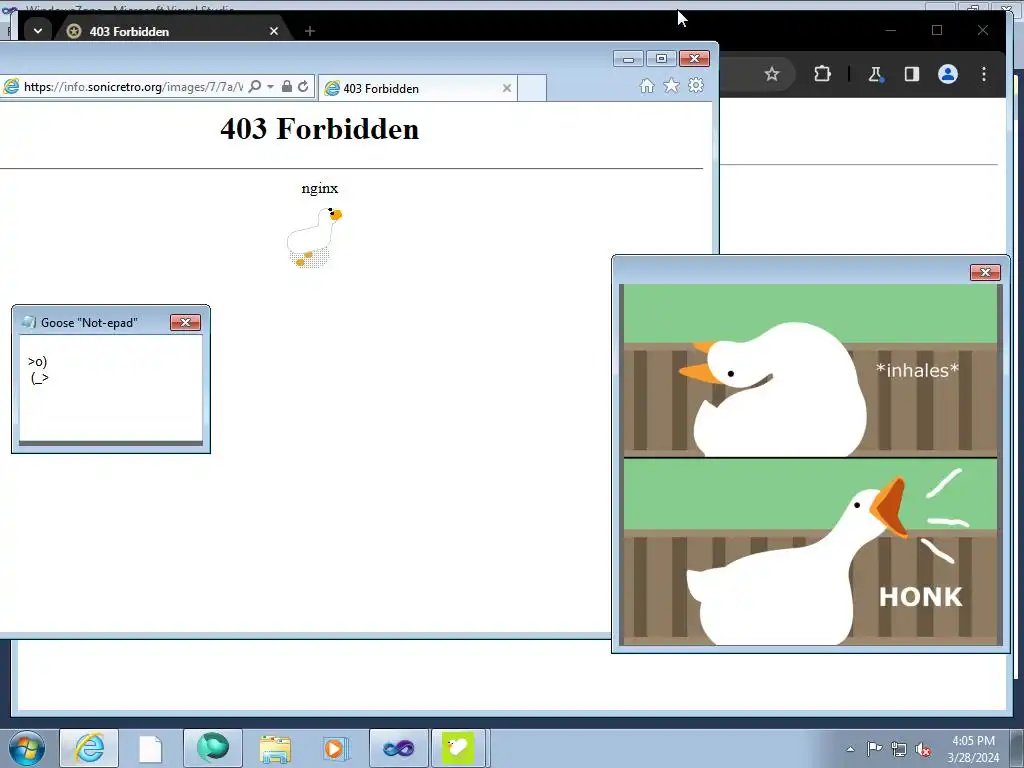The height and width of the screenshot is (768, 1024).
Task: Launch Internet Explorer from the taskbar
Action: click(x=89, y=748)
